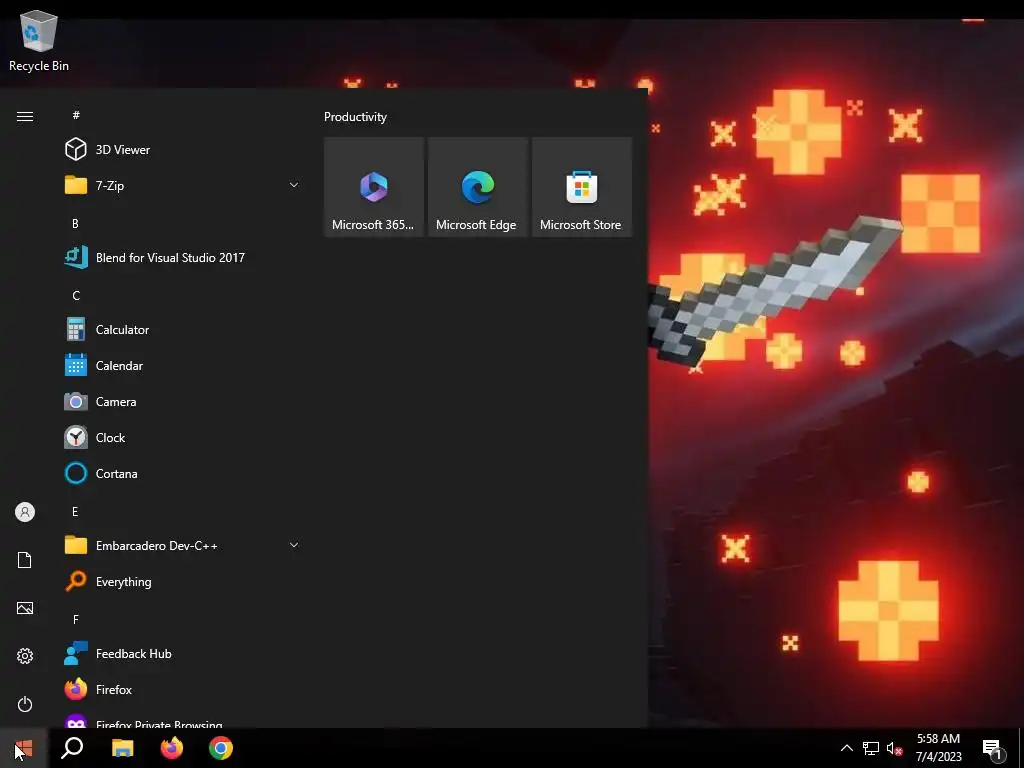Expand the Start menu hamburger button
This screenshot has width=1024, height=768.
coord(25,116)
